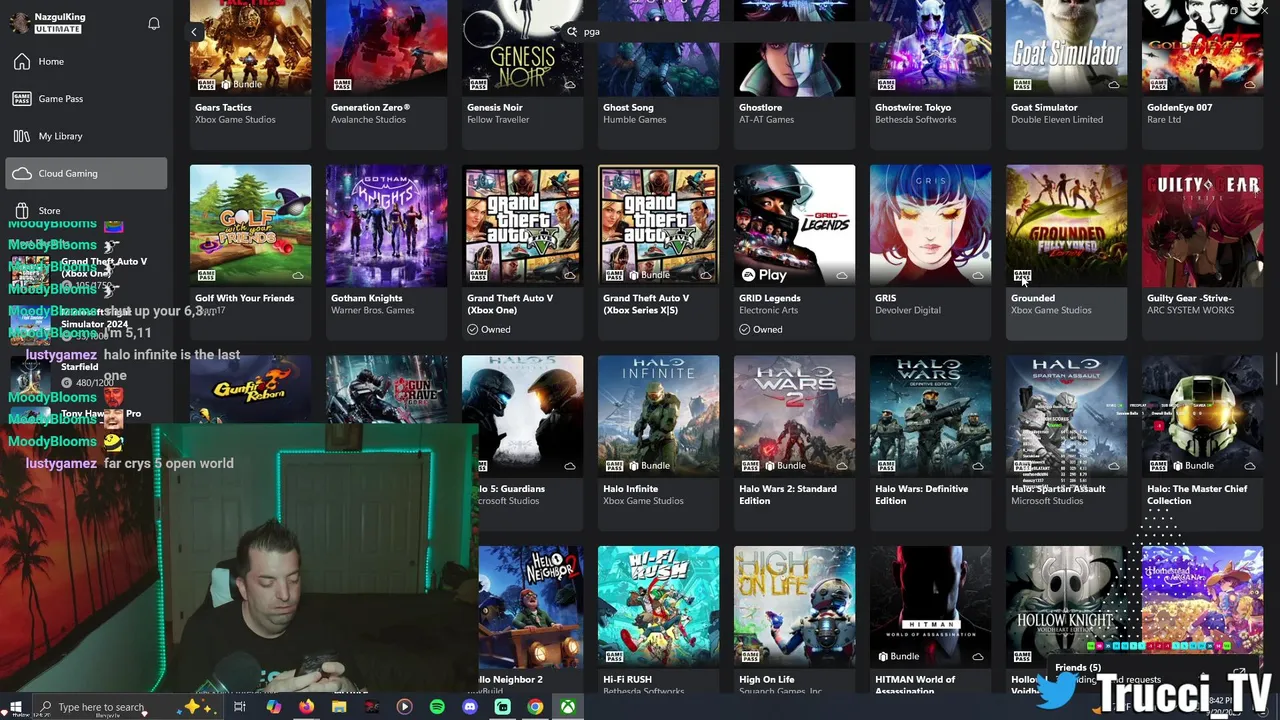Select Grand Theft Auto V Xbox One cover
The image size is (1280, 720).
click(x=522, y=225)
